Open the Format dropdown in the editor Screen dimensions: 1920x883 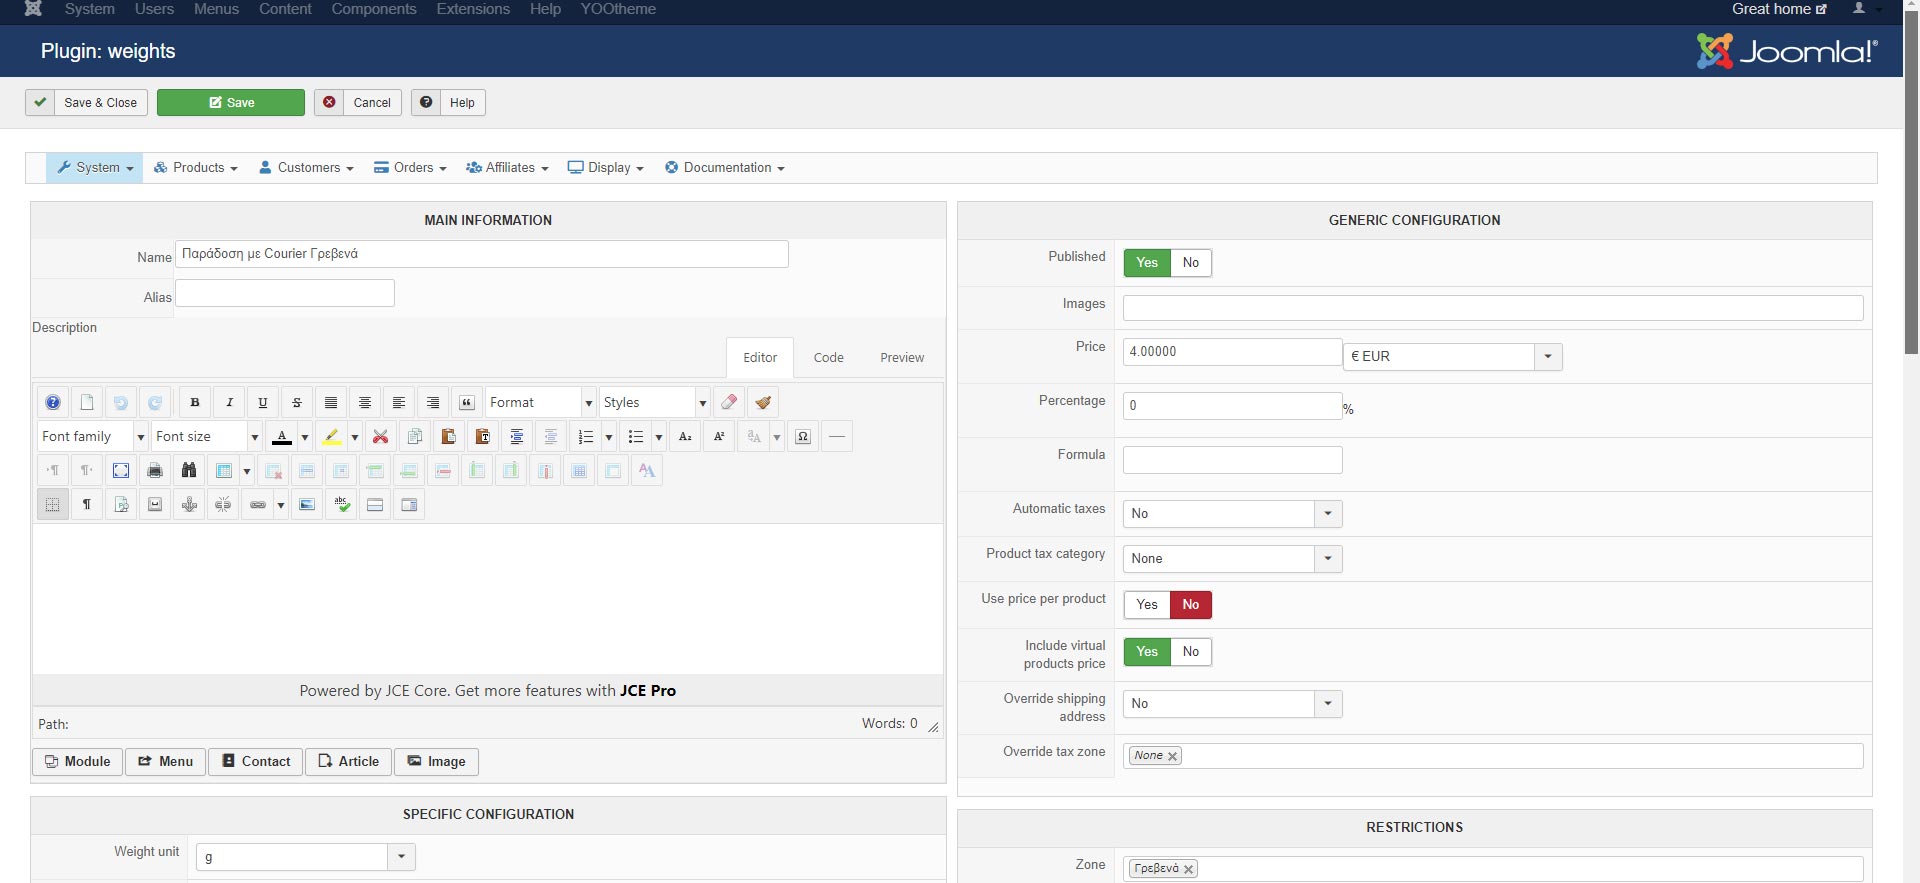point(541,402)
